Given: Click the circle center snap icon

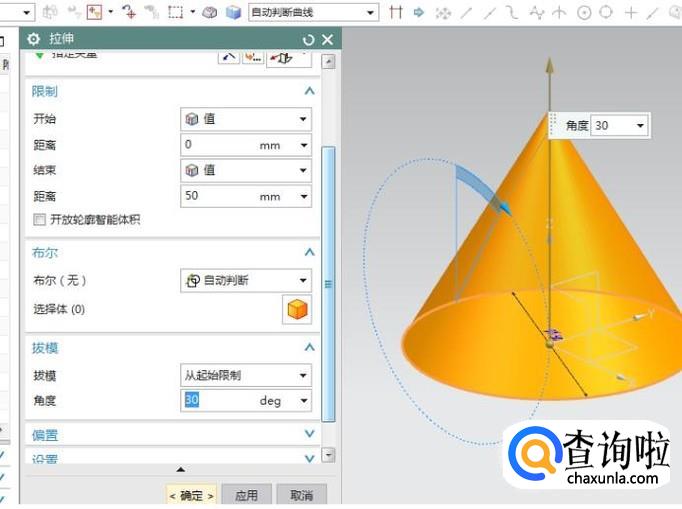Looking at the screenshot, I should (x=584, y=13).
